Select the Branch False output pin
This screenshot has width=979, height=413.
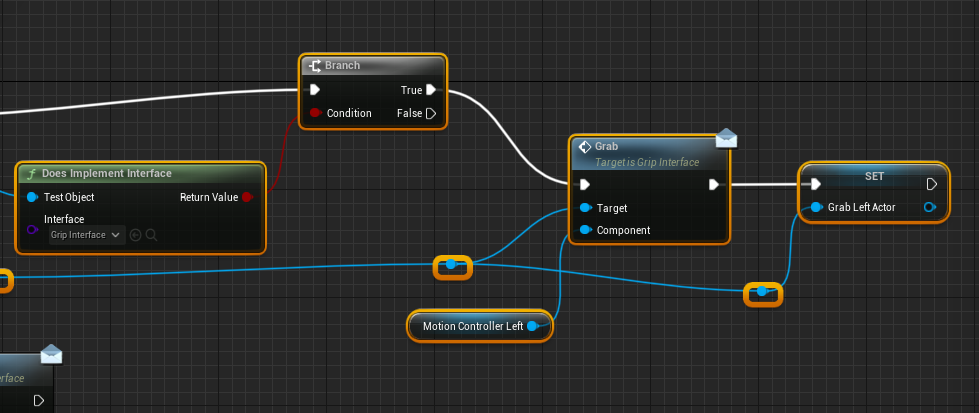click(431, 113)
